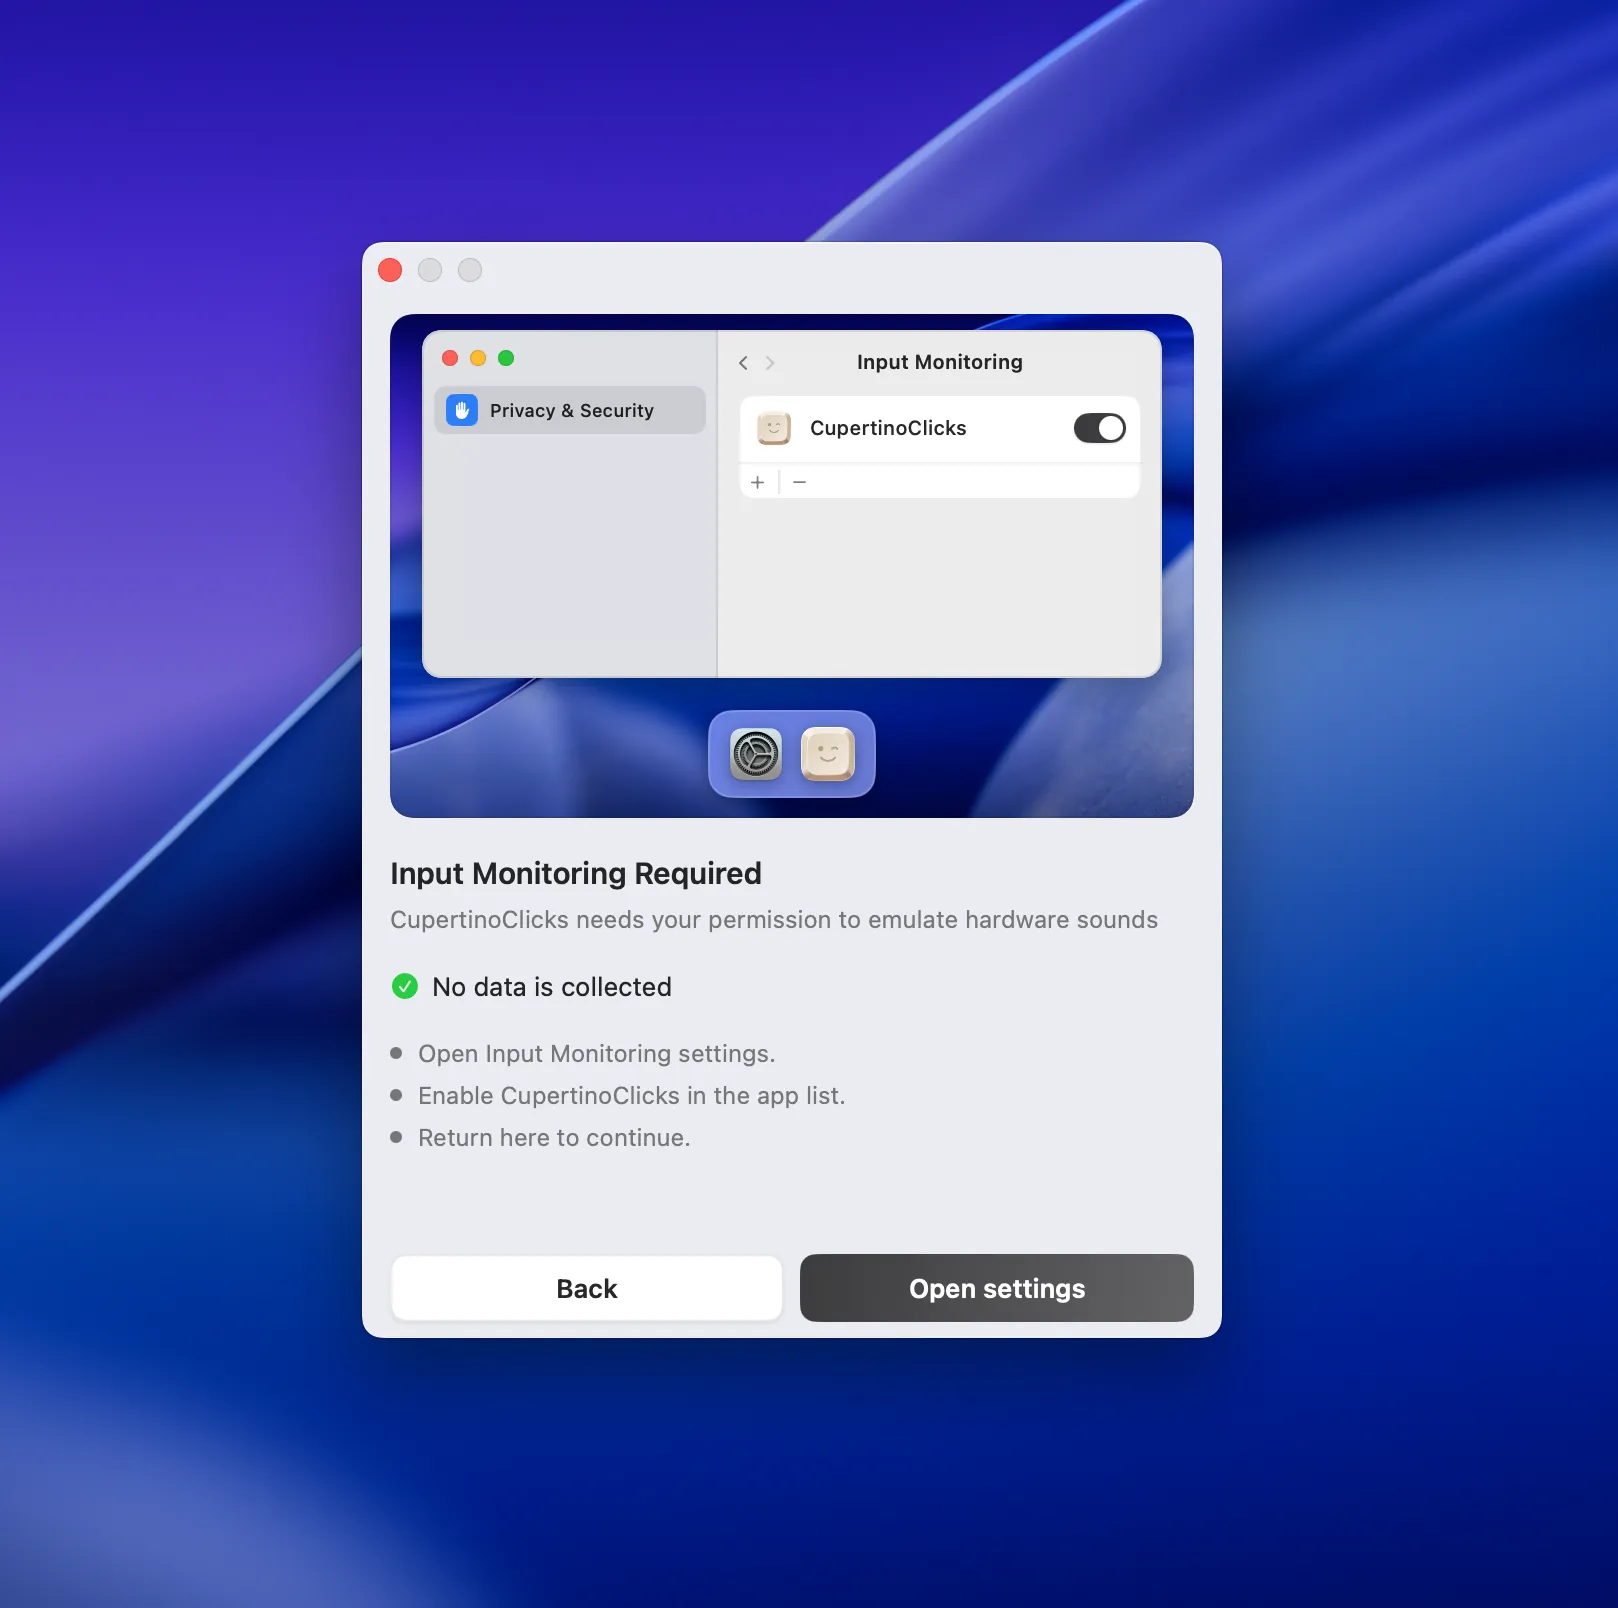The width and height of the screenshot is (1618, 1608).
Task: Click the red dot in illustrated settings window
Action: point(450,358)
